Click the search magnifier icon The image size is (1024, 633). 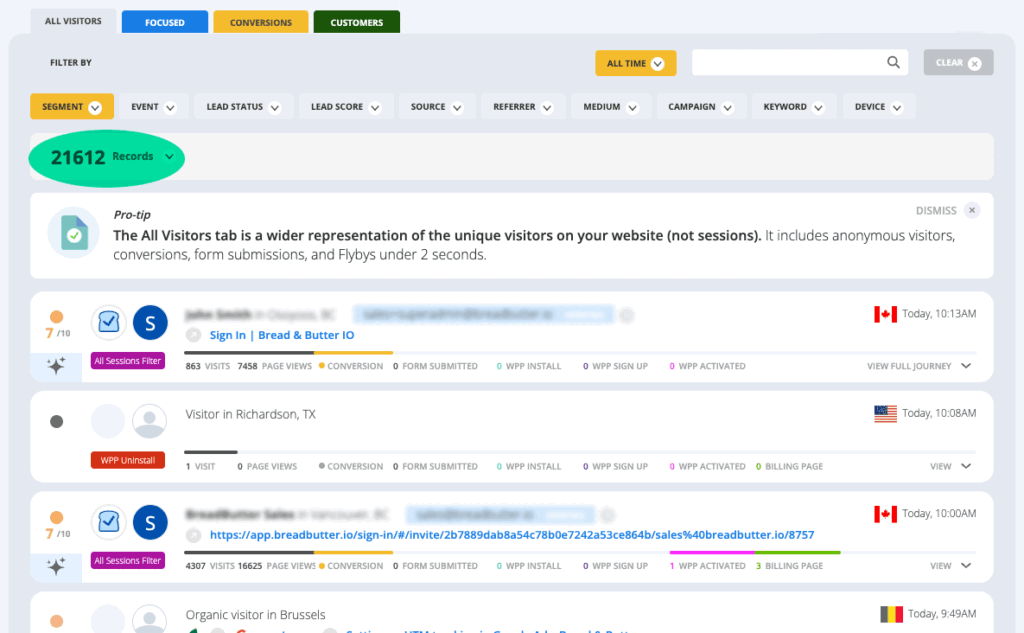(x=893, y=63)
